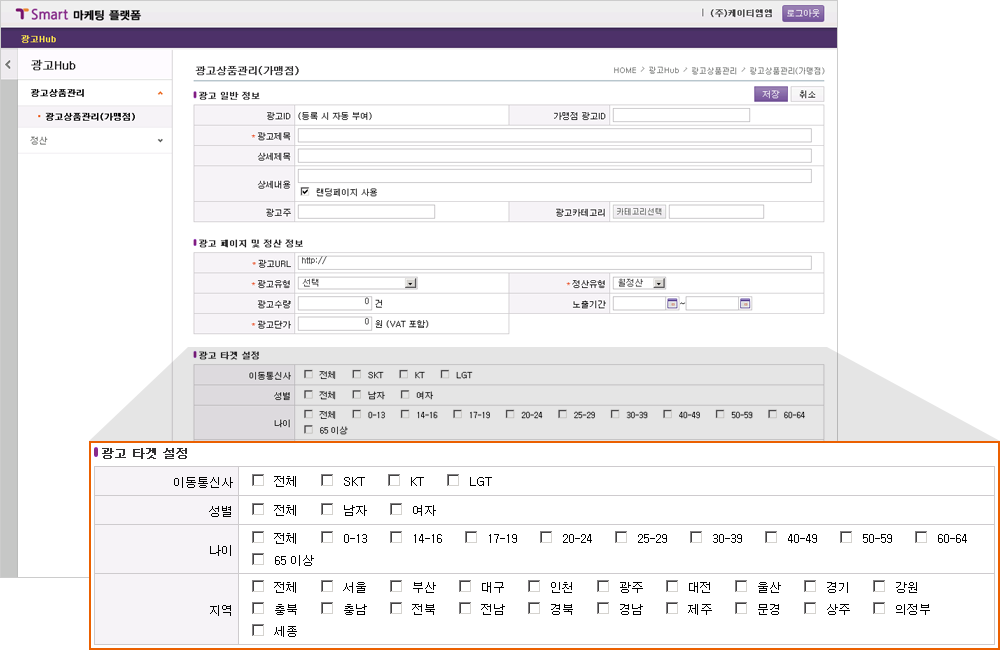Check the 강원 region checkbox
Viewport: 1000px width, 650px height.
click(878, 586)
